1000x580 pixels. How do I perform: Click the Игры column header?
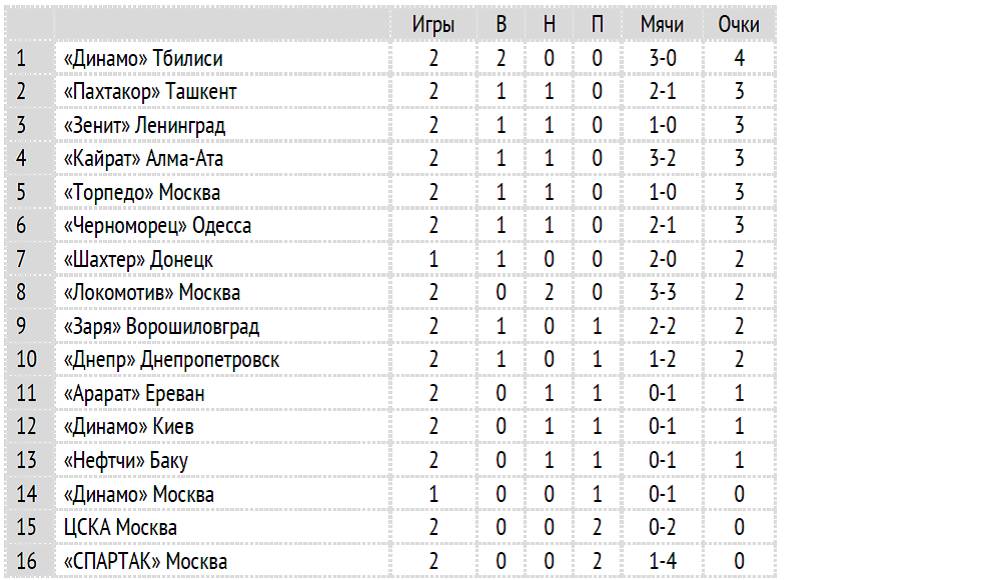pos(433,25)
